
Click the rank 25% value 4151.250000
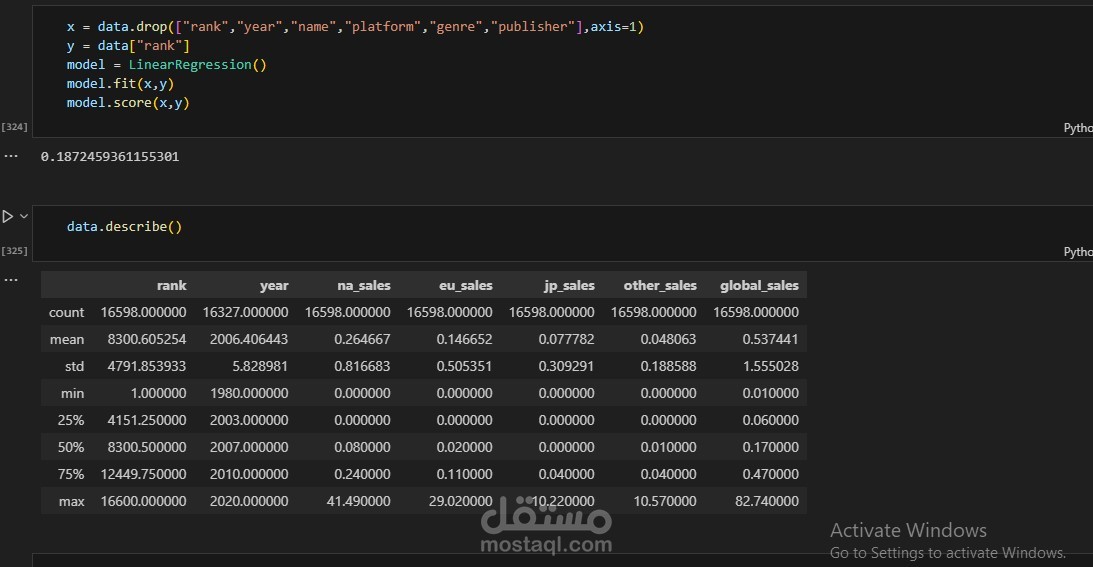tap(147, 421)
